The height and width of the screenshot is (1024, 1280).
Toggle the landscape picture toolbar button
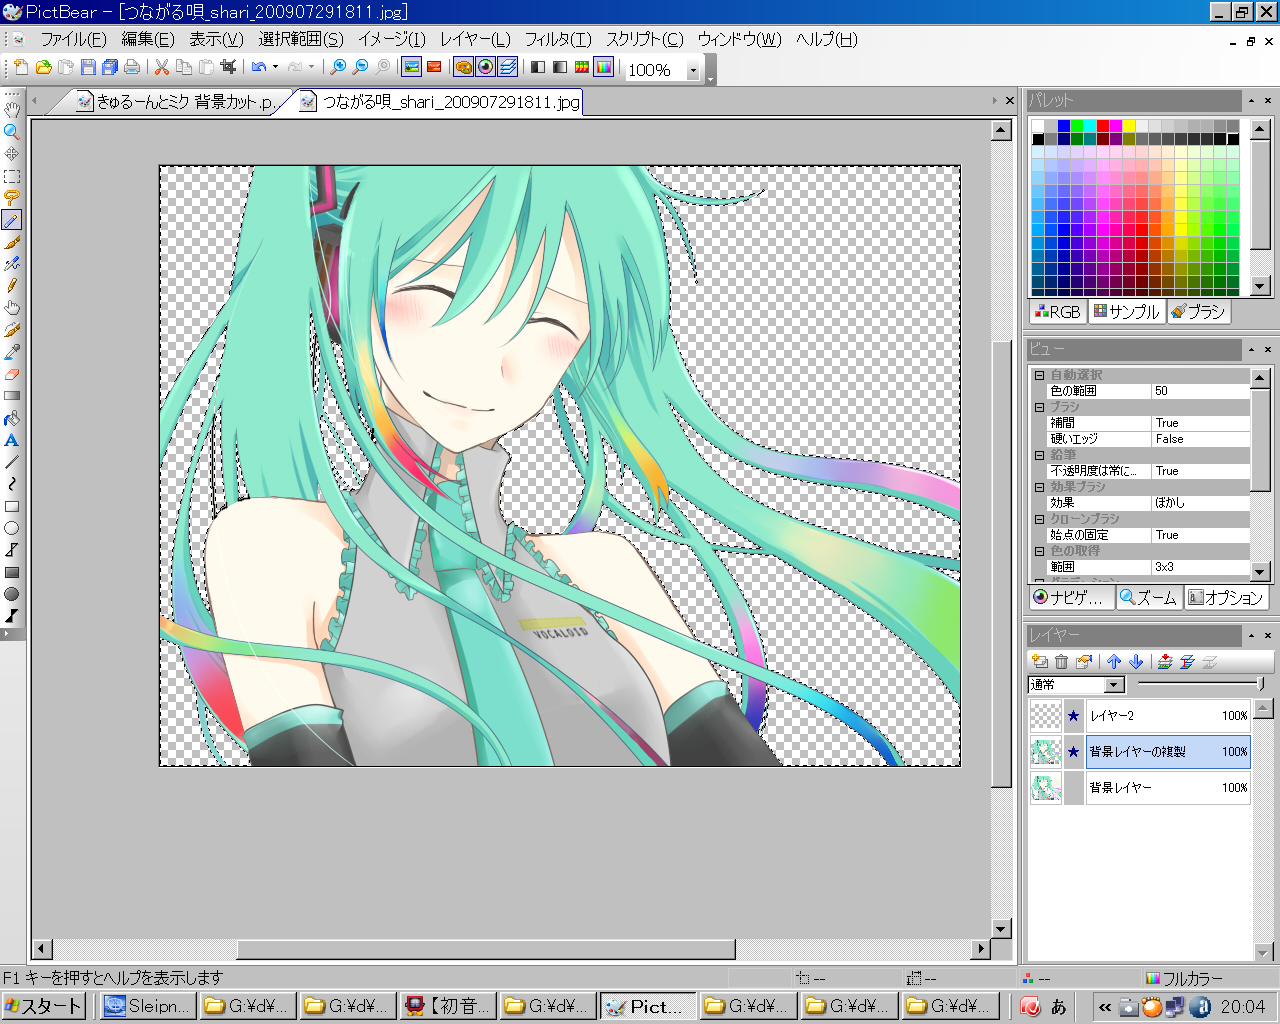coord(411,68)
